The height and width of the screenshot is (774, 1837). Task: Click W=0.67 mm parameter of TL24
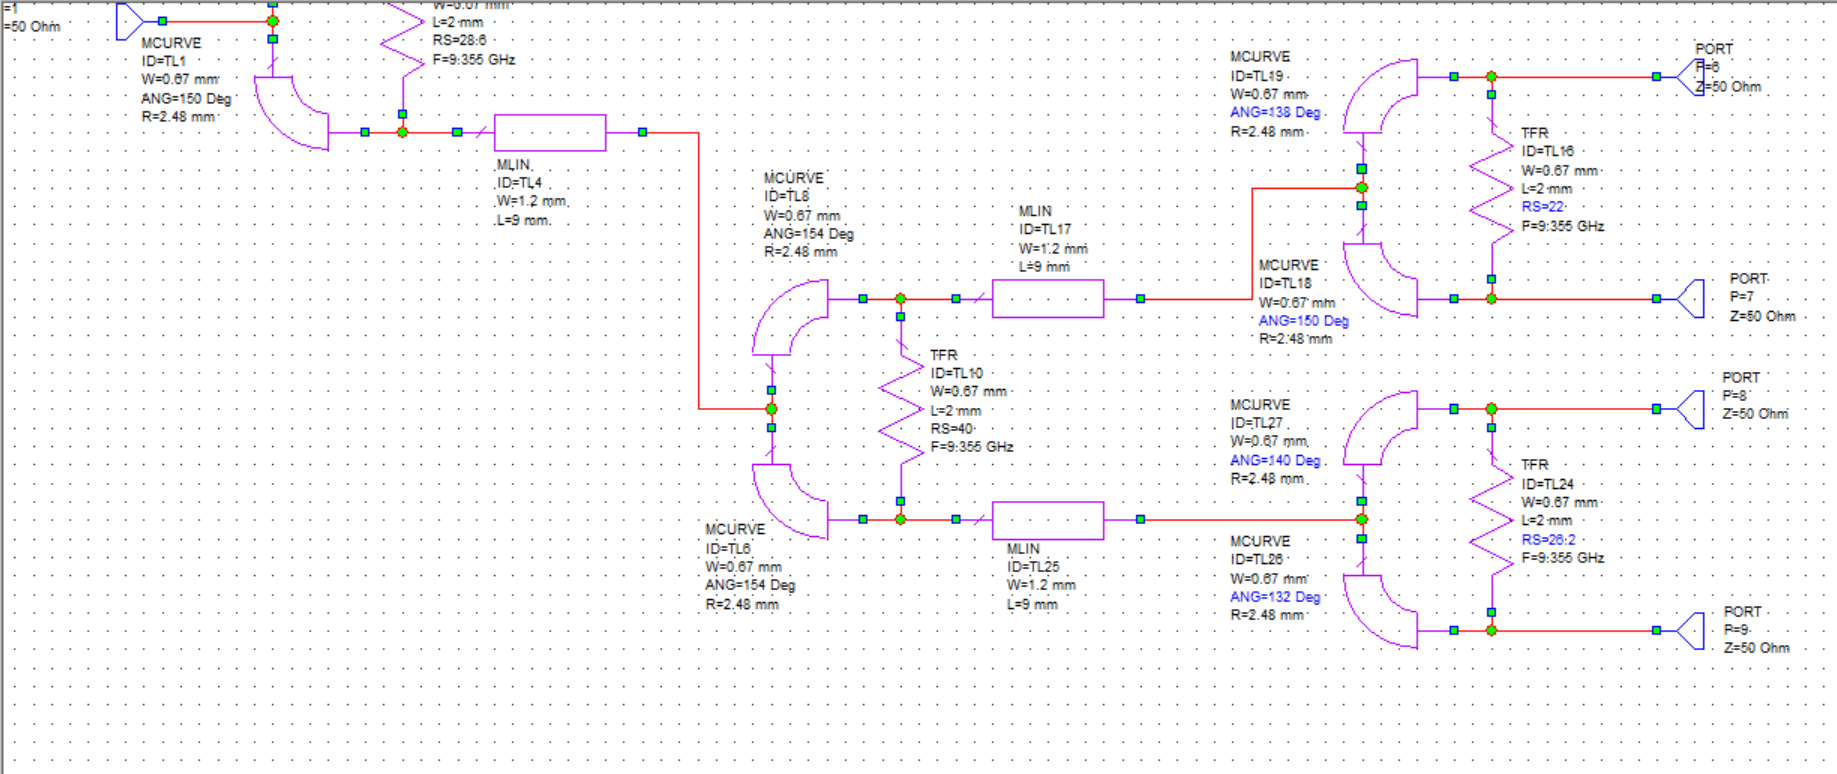(x=1560, y=502)
